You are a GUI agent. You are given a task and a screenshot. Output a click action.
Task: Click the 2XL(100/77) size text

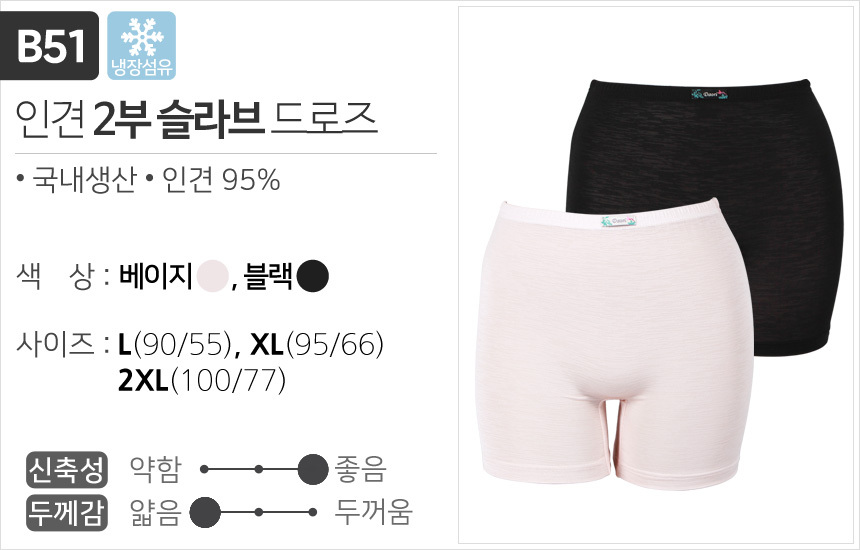click(x=202, y=380)
